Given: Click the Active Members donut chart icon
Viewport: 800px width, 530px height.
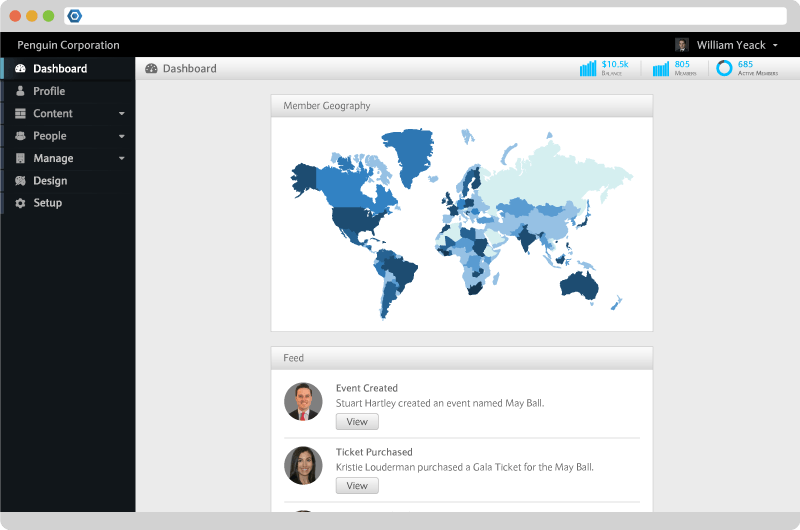Looking at the screenshot, I should pyautogui.click(x=724, y=68).
